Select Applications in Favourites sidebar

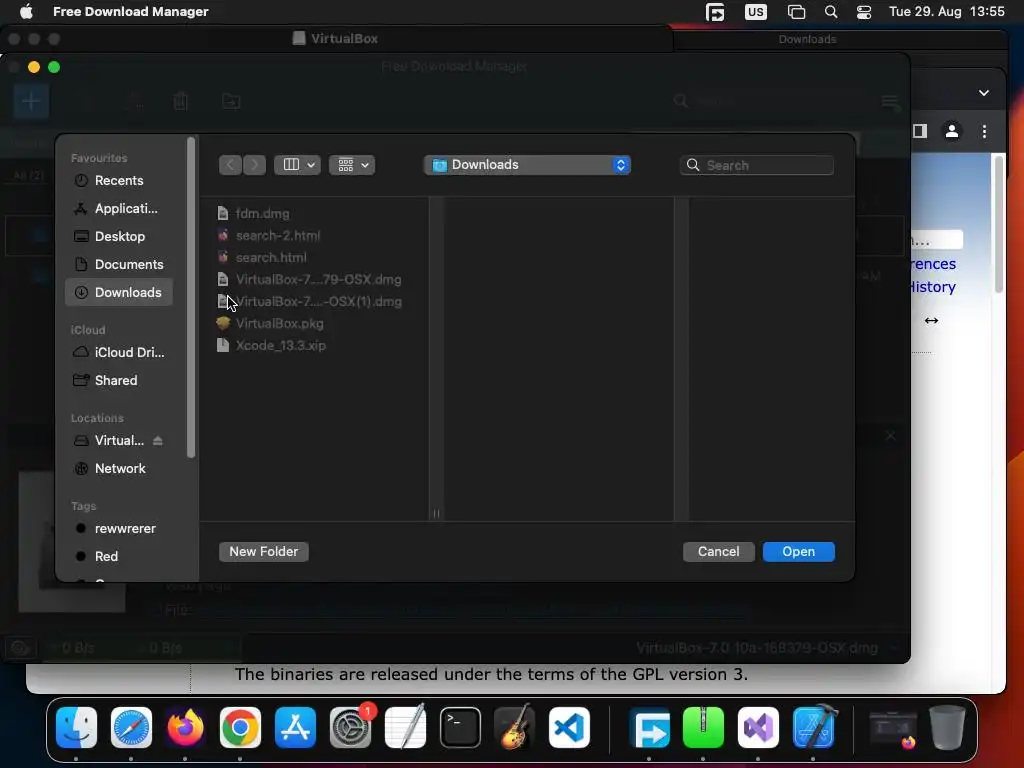pos(118,208)
